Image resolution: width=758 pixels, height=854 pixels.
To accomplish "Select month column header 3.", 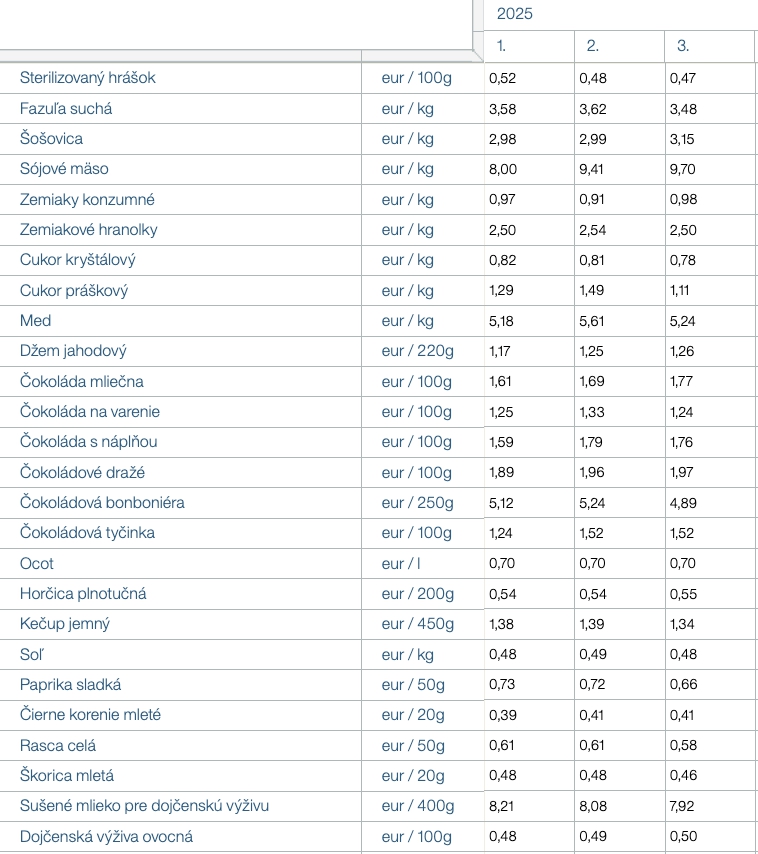I will (x=683, y=45).
